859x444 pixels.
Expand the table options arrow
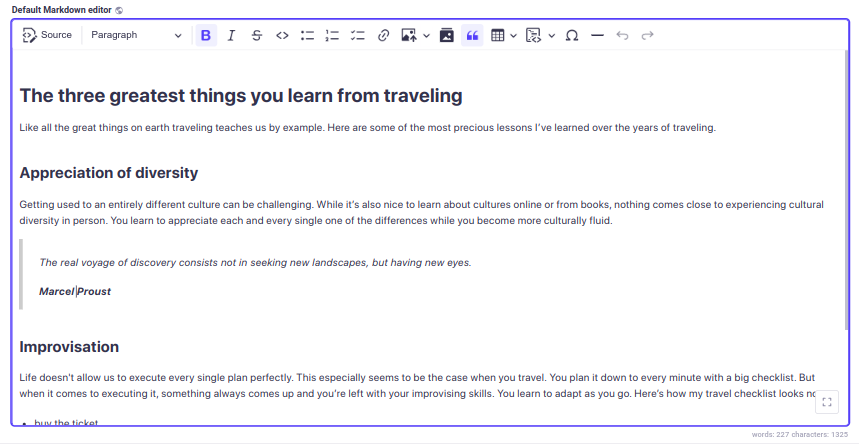513,36
